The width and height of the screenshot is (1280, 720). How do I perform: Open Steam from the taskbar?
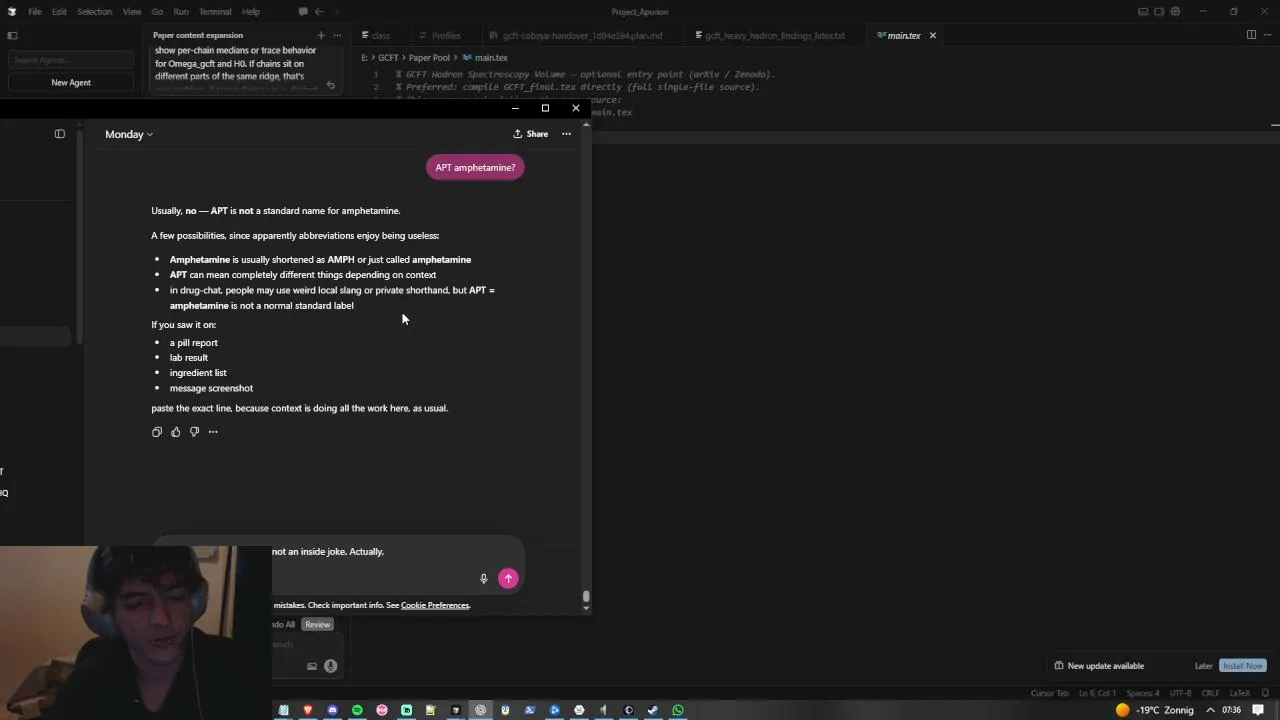pos(653,710)
